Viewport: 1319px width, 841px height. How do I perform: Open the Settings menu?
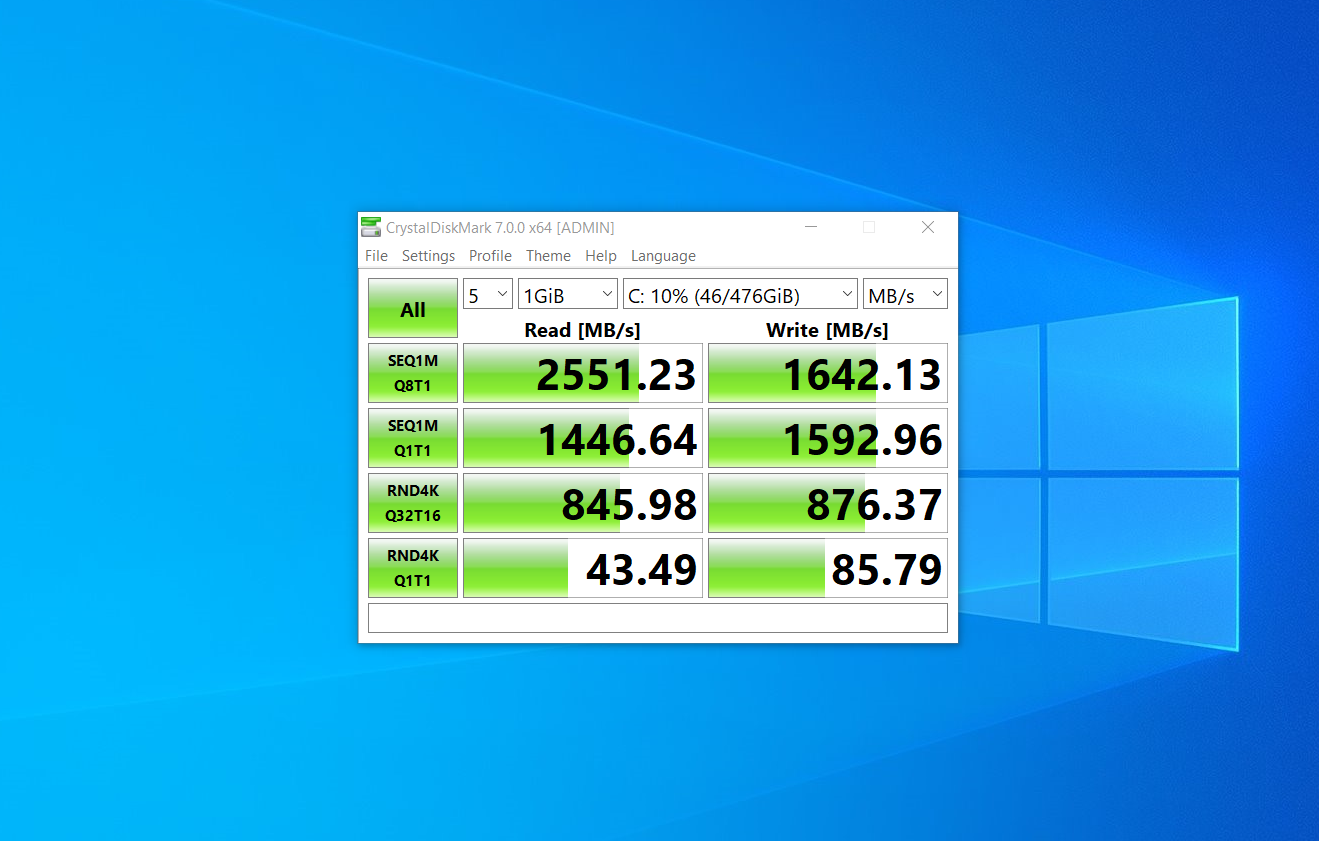pyautogui.click(x=428, y=256)
